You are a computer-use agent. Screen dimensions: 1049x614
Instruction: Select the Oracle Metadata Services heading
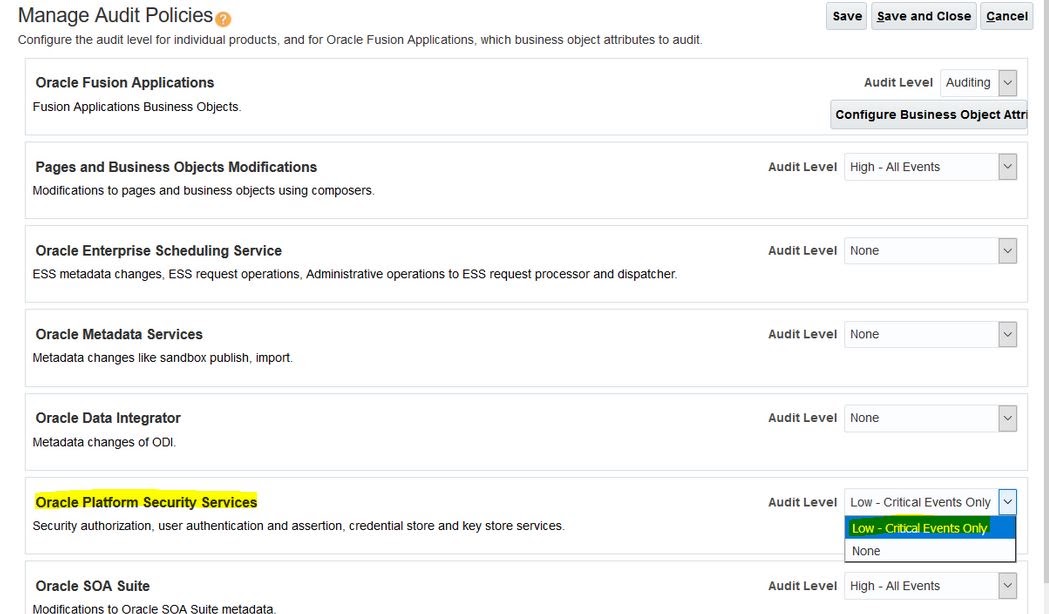point(117,333)
